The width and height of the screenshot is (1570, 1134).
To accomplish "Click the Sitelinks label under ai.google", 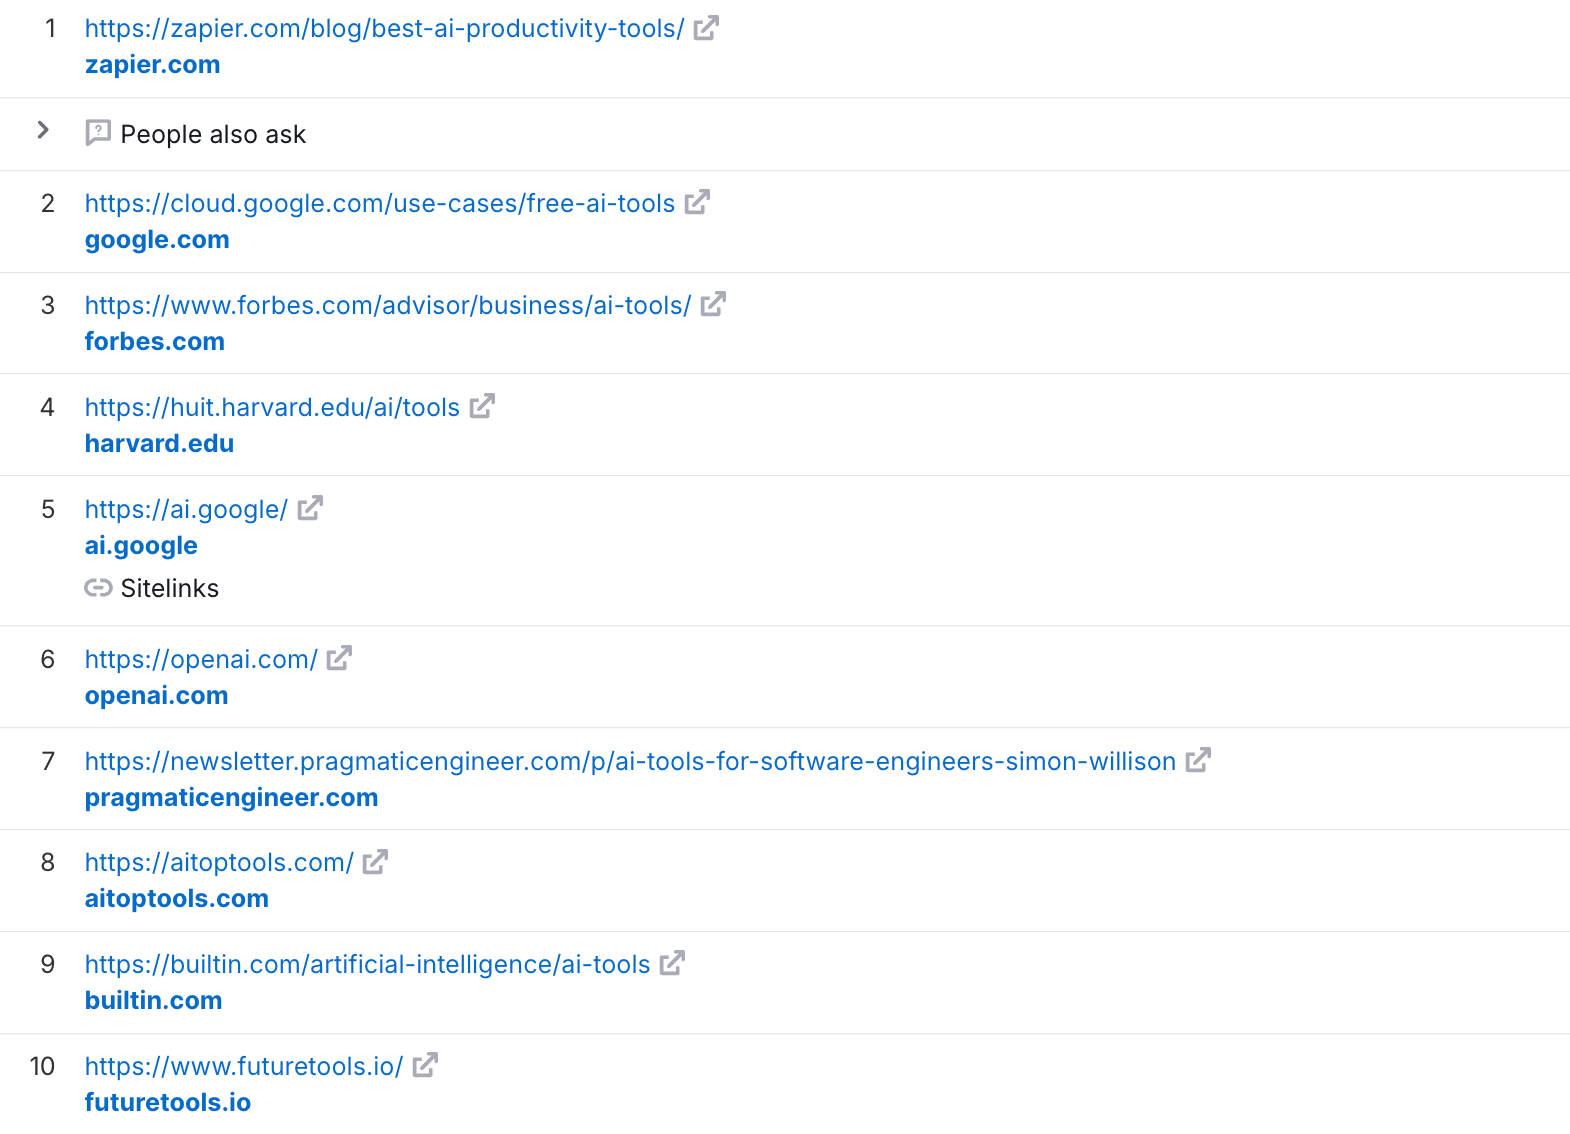I will click(170, 588).
